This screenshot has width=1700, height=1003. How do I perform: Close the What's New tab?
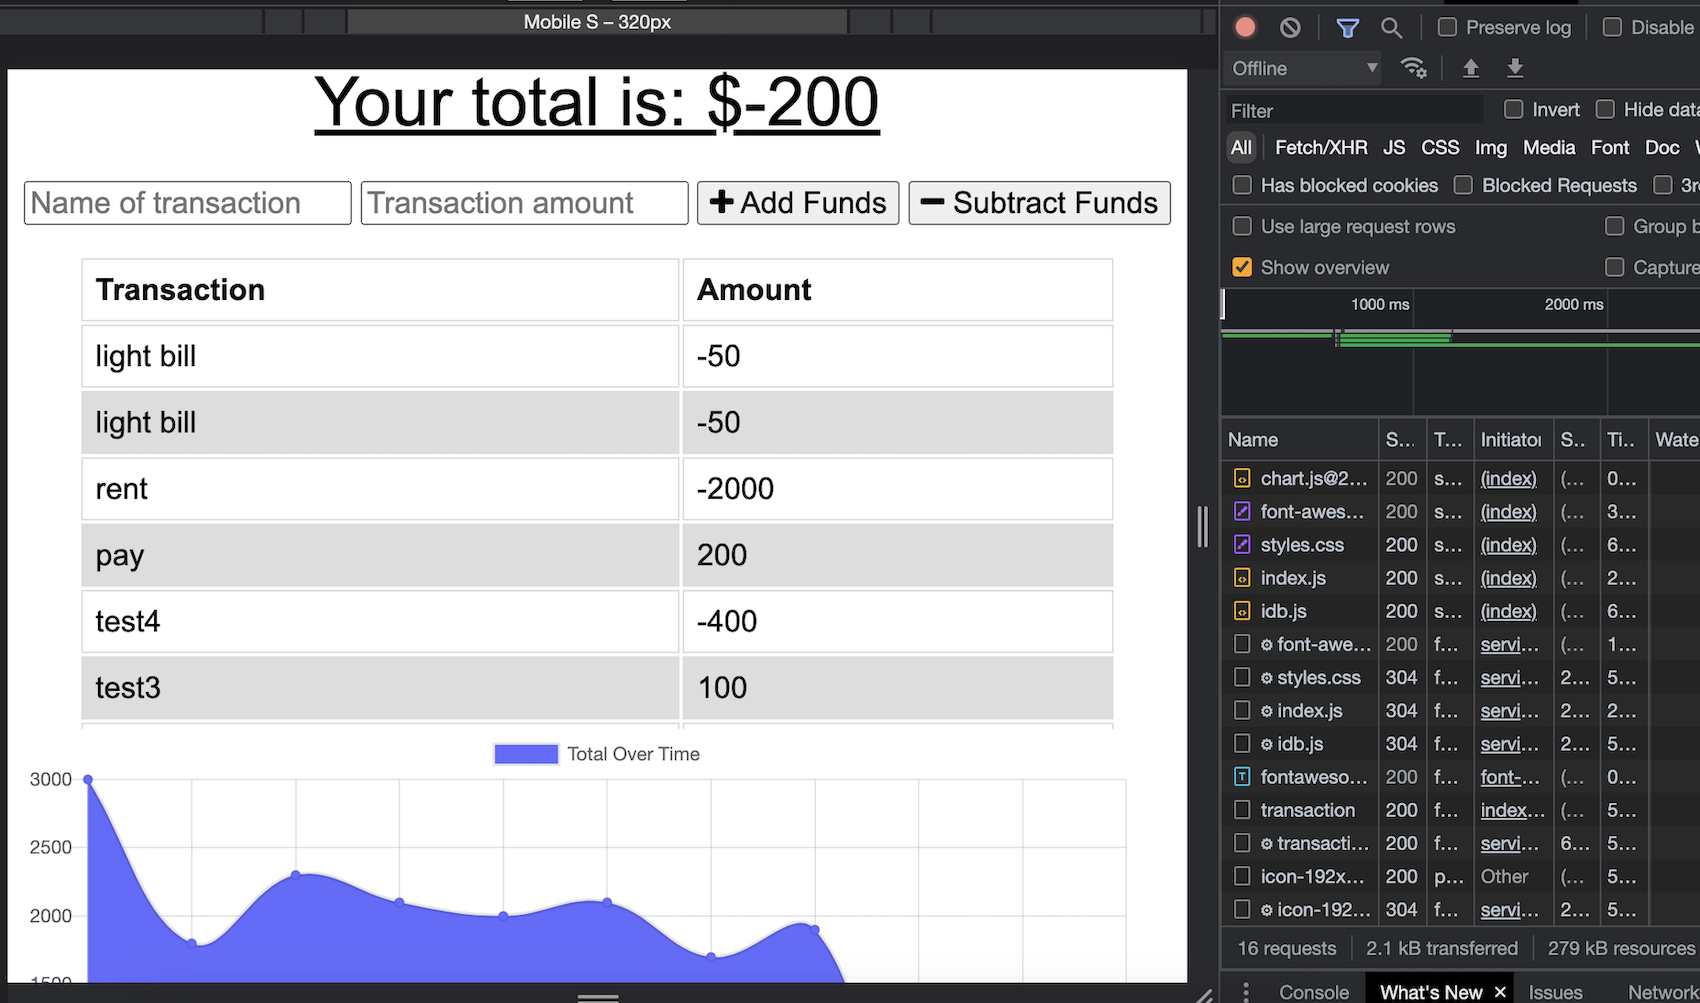1500,991
